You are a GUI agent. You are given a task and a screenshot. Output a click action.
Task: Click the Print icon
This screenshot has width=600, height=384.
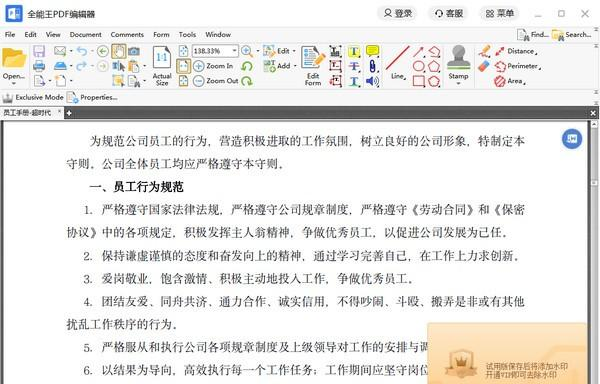[39, 66]
